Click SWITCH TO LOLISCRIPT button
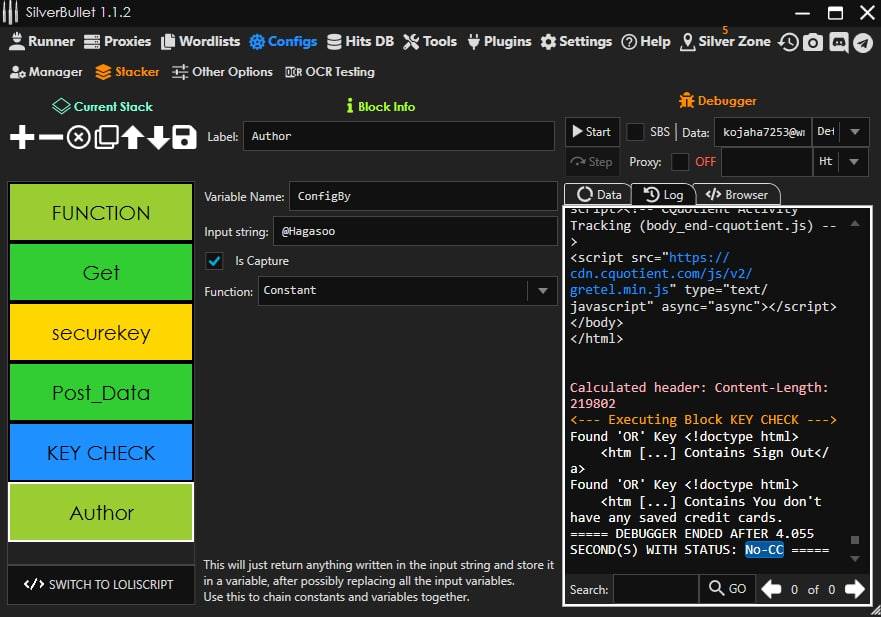Viewport: 881px width, 617px height. [101, 585]
